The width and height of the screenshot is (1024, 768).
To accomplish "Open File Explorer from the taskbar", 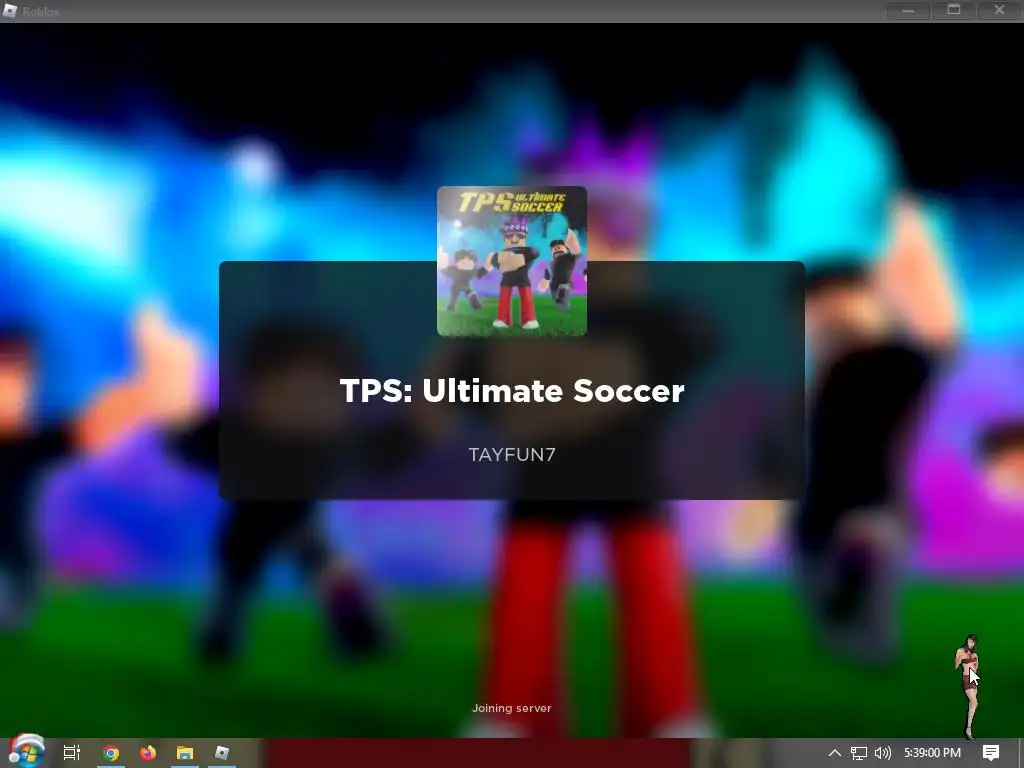I will pyautogui.click(x=185, y=753).
